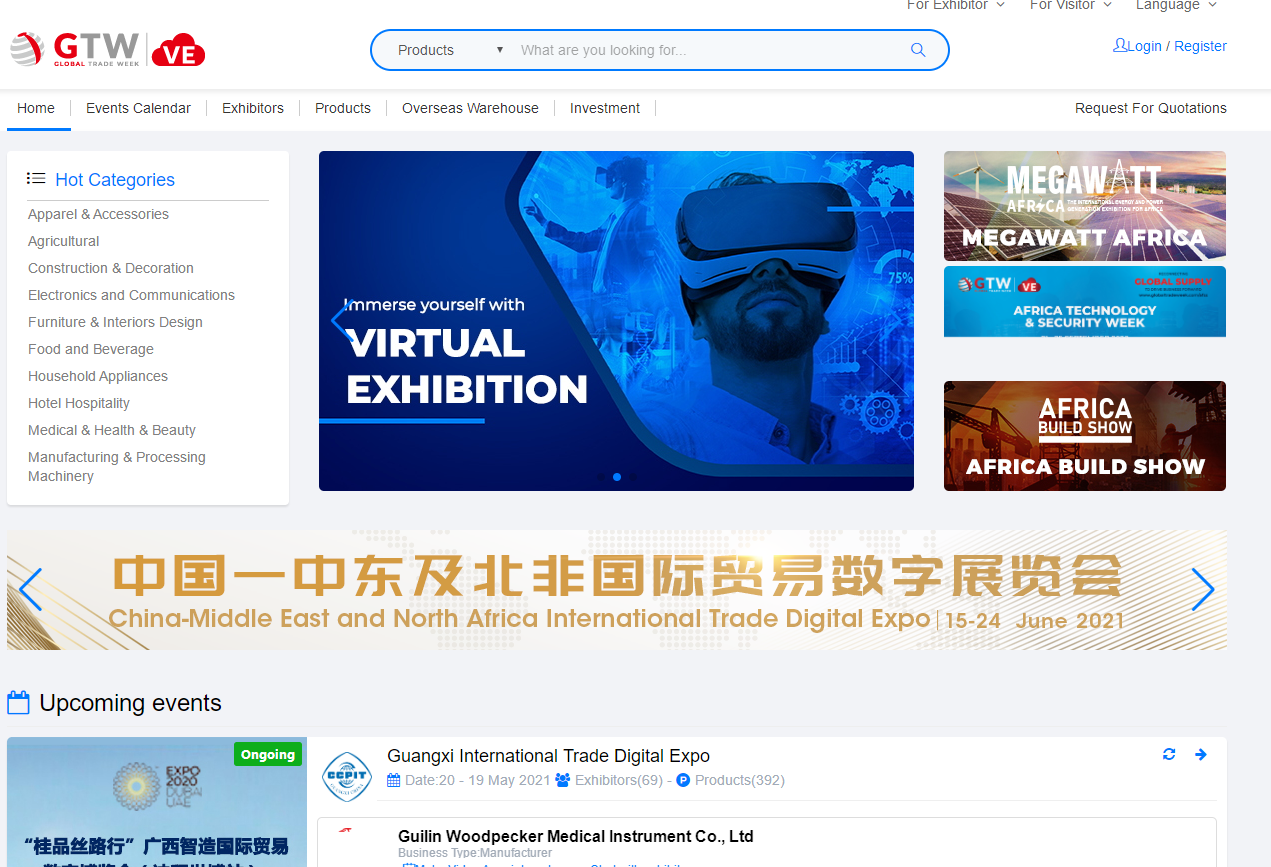The width and height of the screenshot is (1271, 867).
Task: Click the arrow icon on Guangxi Expo
Action: tap(1201, 754)
